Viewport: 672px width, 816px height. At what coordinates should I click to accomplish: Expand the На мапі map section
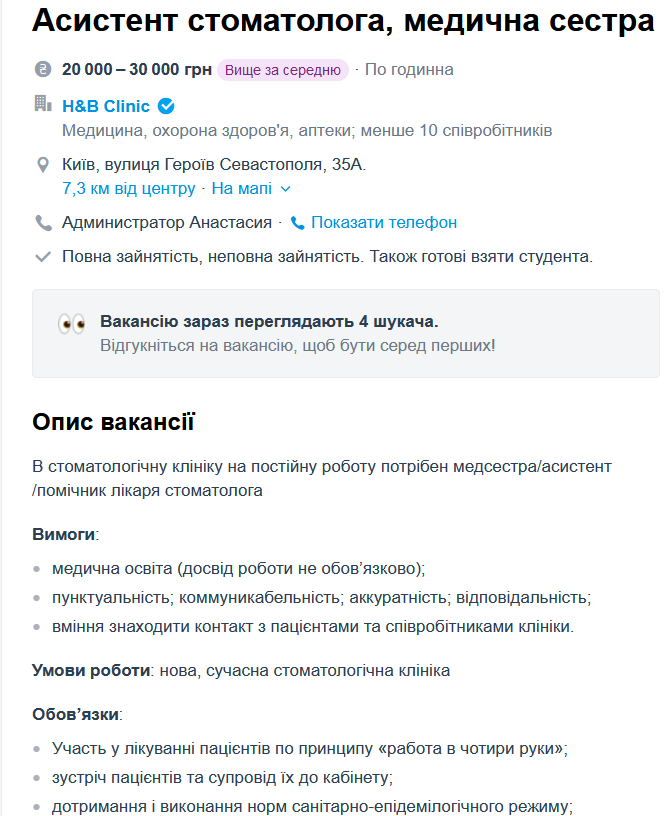pos(235,188)
